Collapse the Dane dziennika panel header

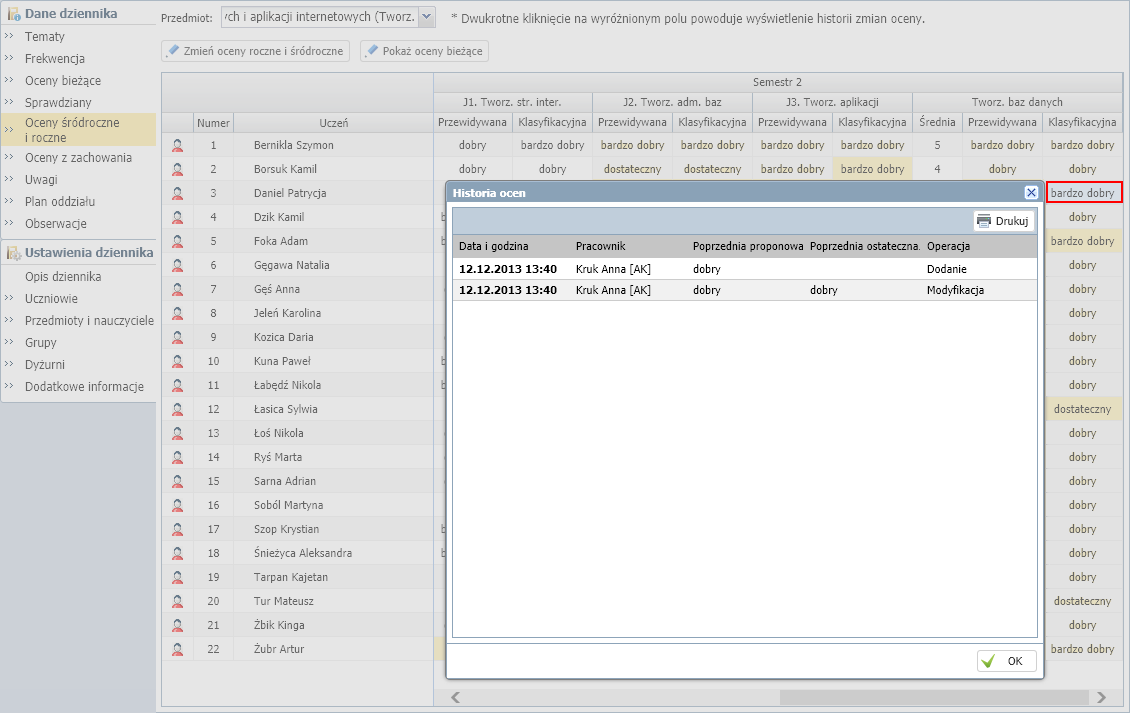79,13
